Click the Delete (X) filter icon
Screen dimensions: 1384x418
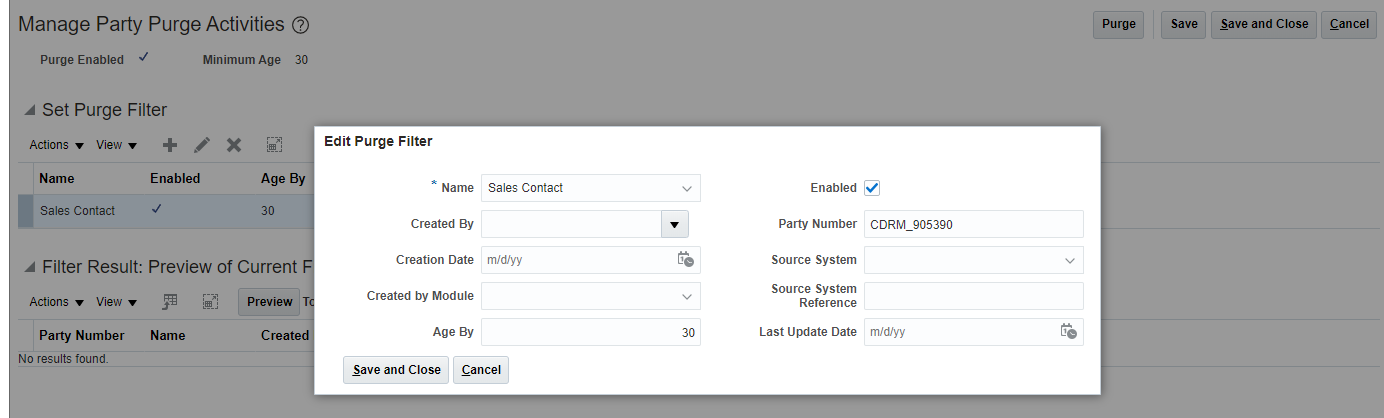(x=234, y=145)
